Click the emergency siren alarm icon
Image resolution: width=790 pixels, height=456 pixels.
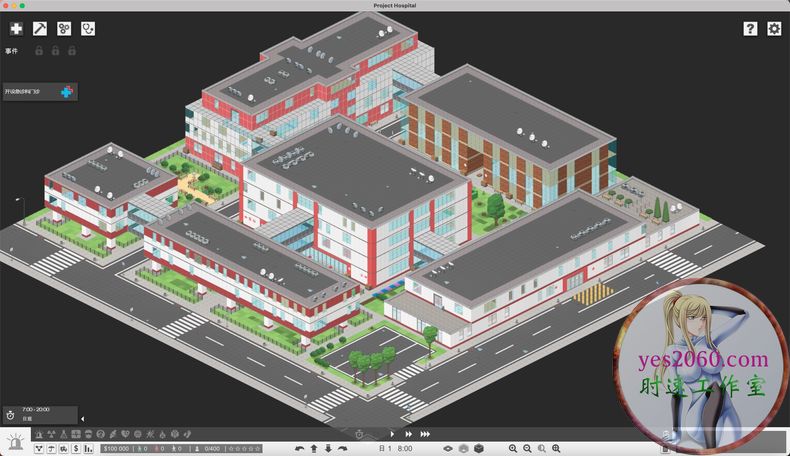pyautogui.click(x=15, y=443)
